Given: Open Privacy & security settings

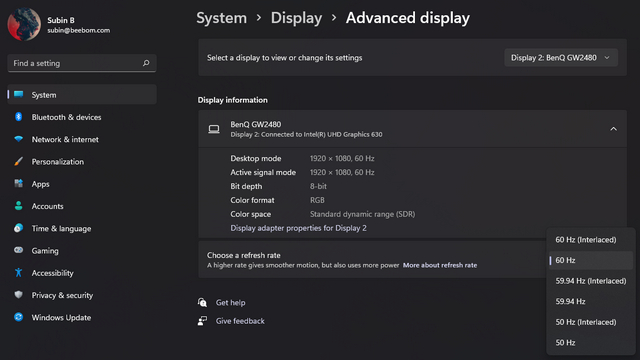Looking at the screenshot, I should coord(82,295).
